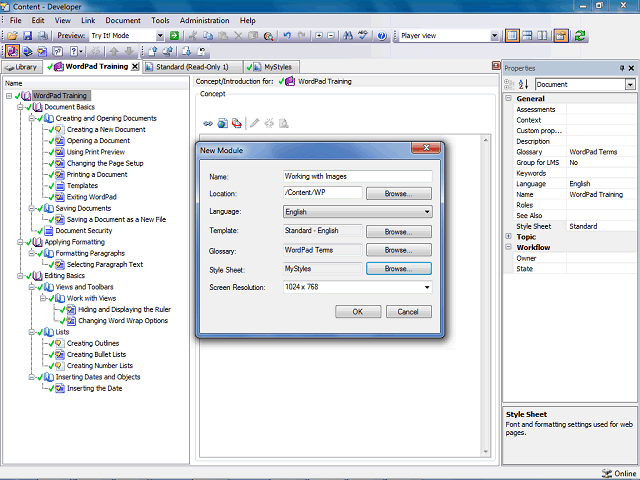
Task: Expand the Topic properties group
Action: click(509, 236)
